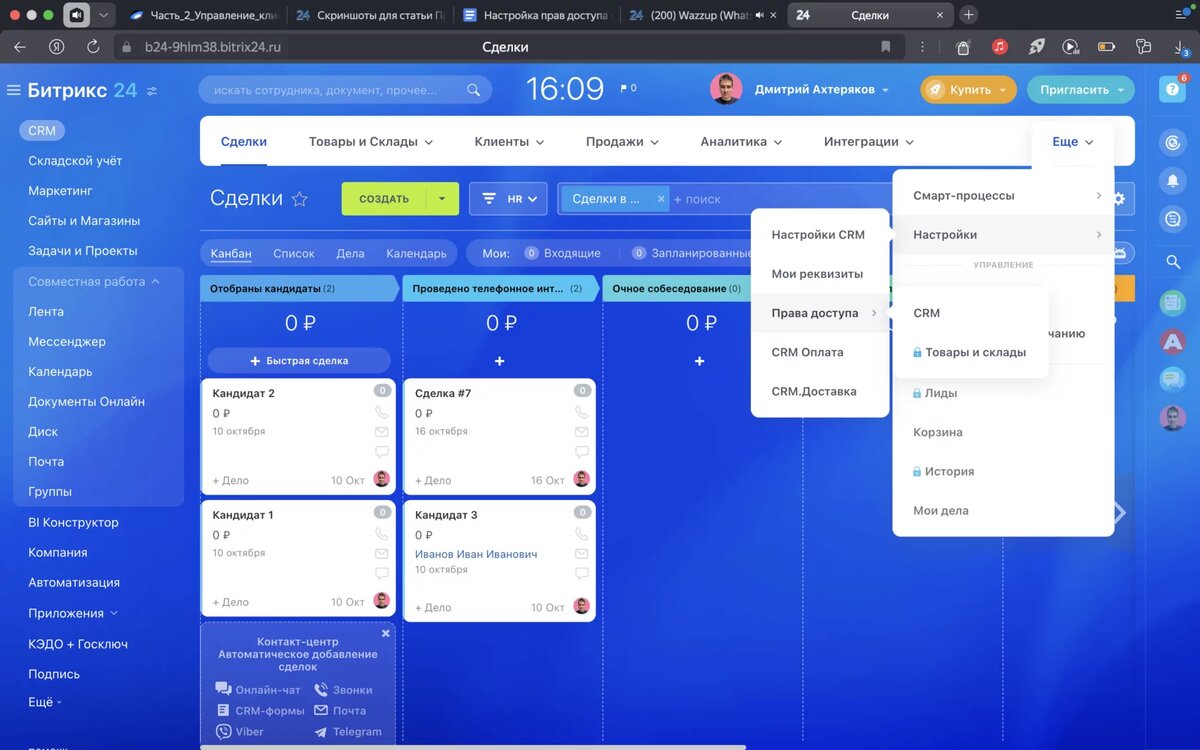The width and height of the screenshot is (1200, 750).
Task: Click bookmark icon in address bar
Action: (x=886, y=47)
